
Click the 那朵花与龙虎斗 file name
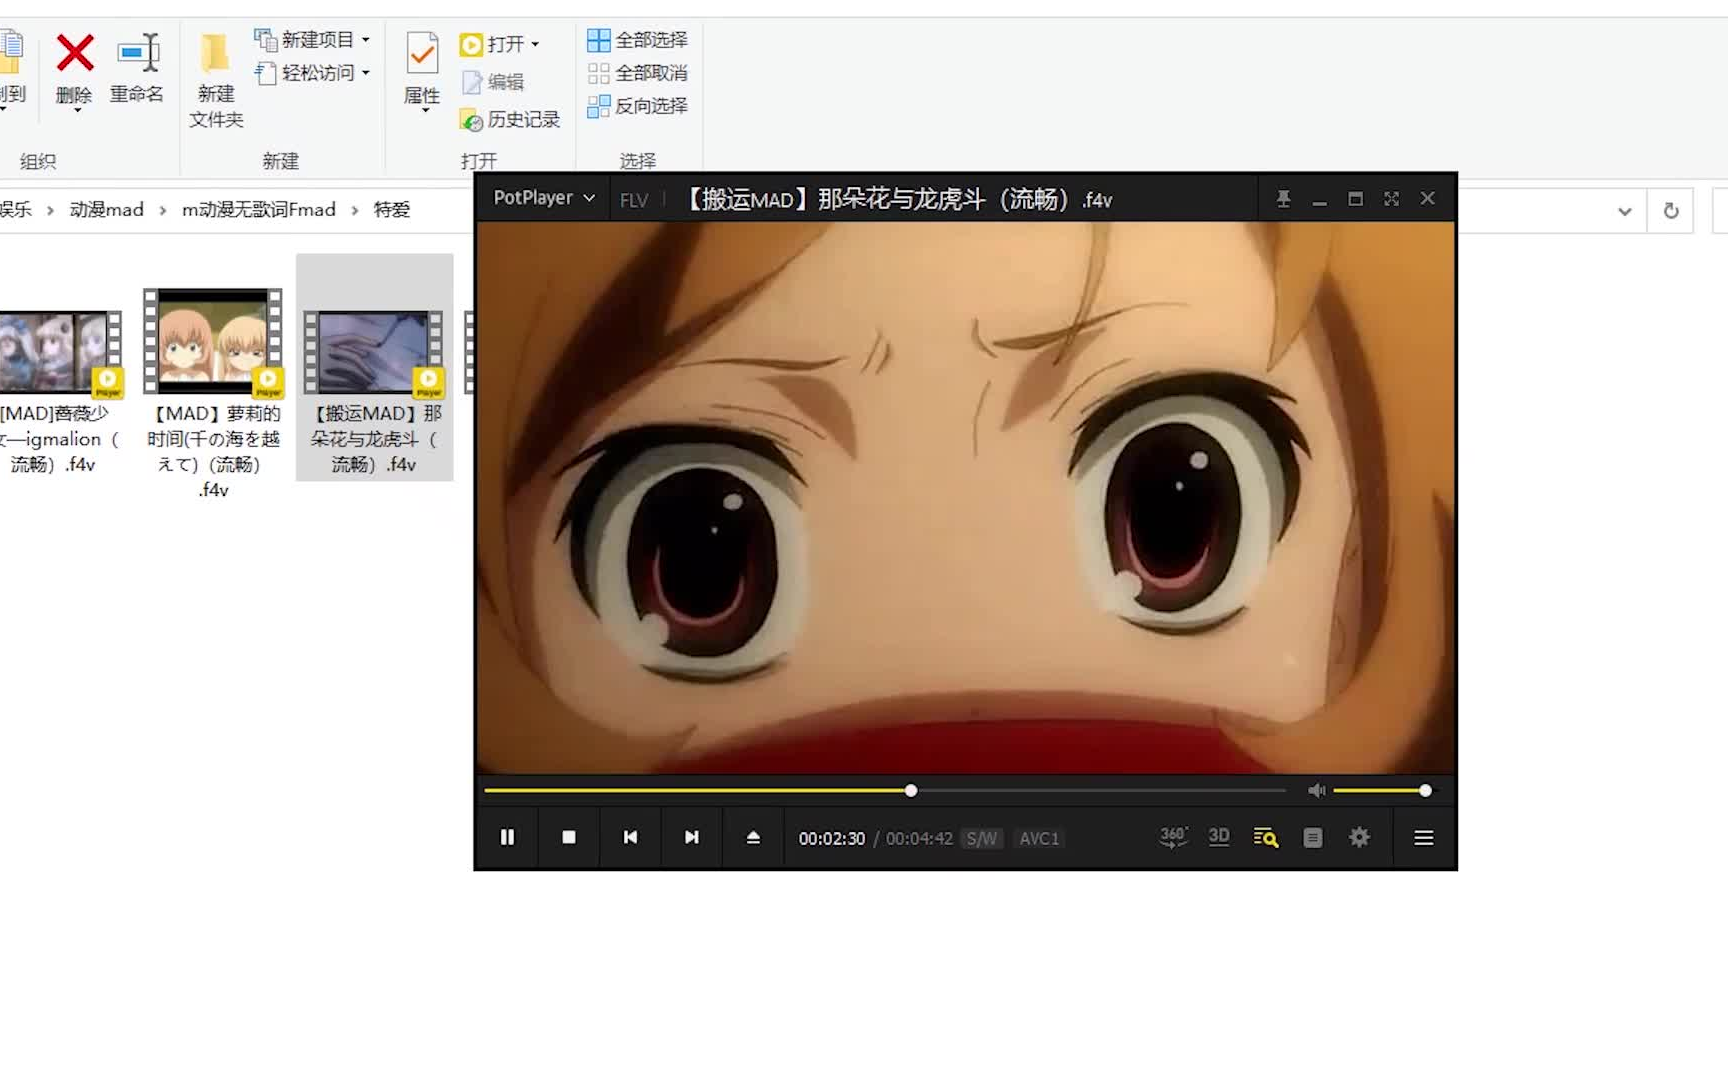[374, 439]
